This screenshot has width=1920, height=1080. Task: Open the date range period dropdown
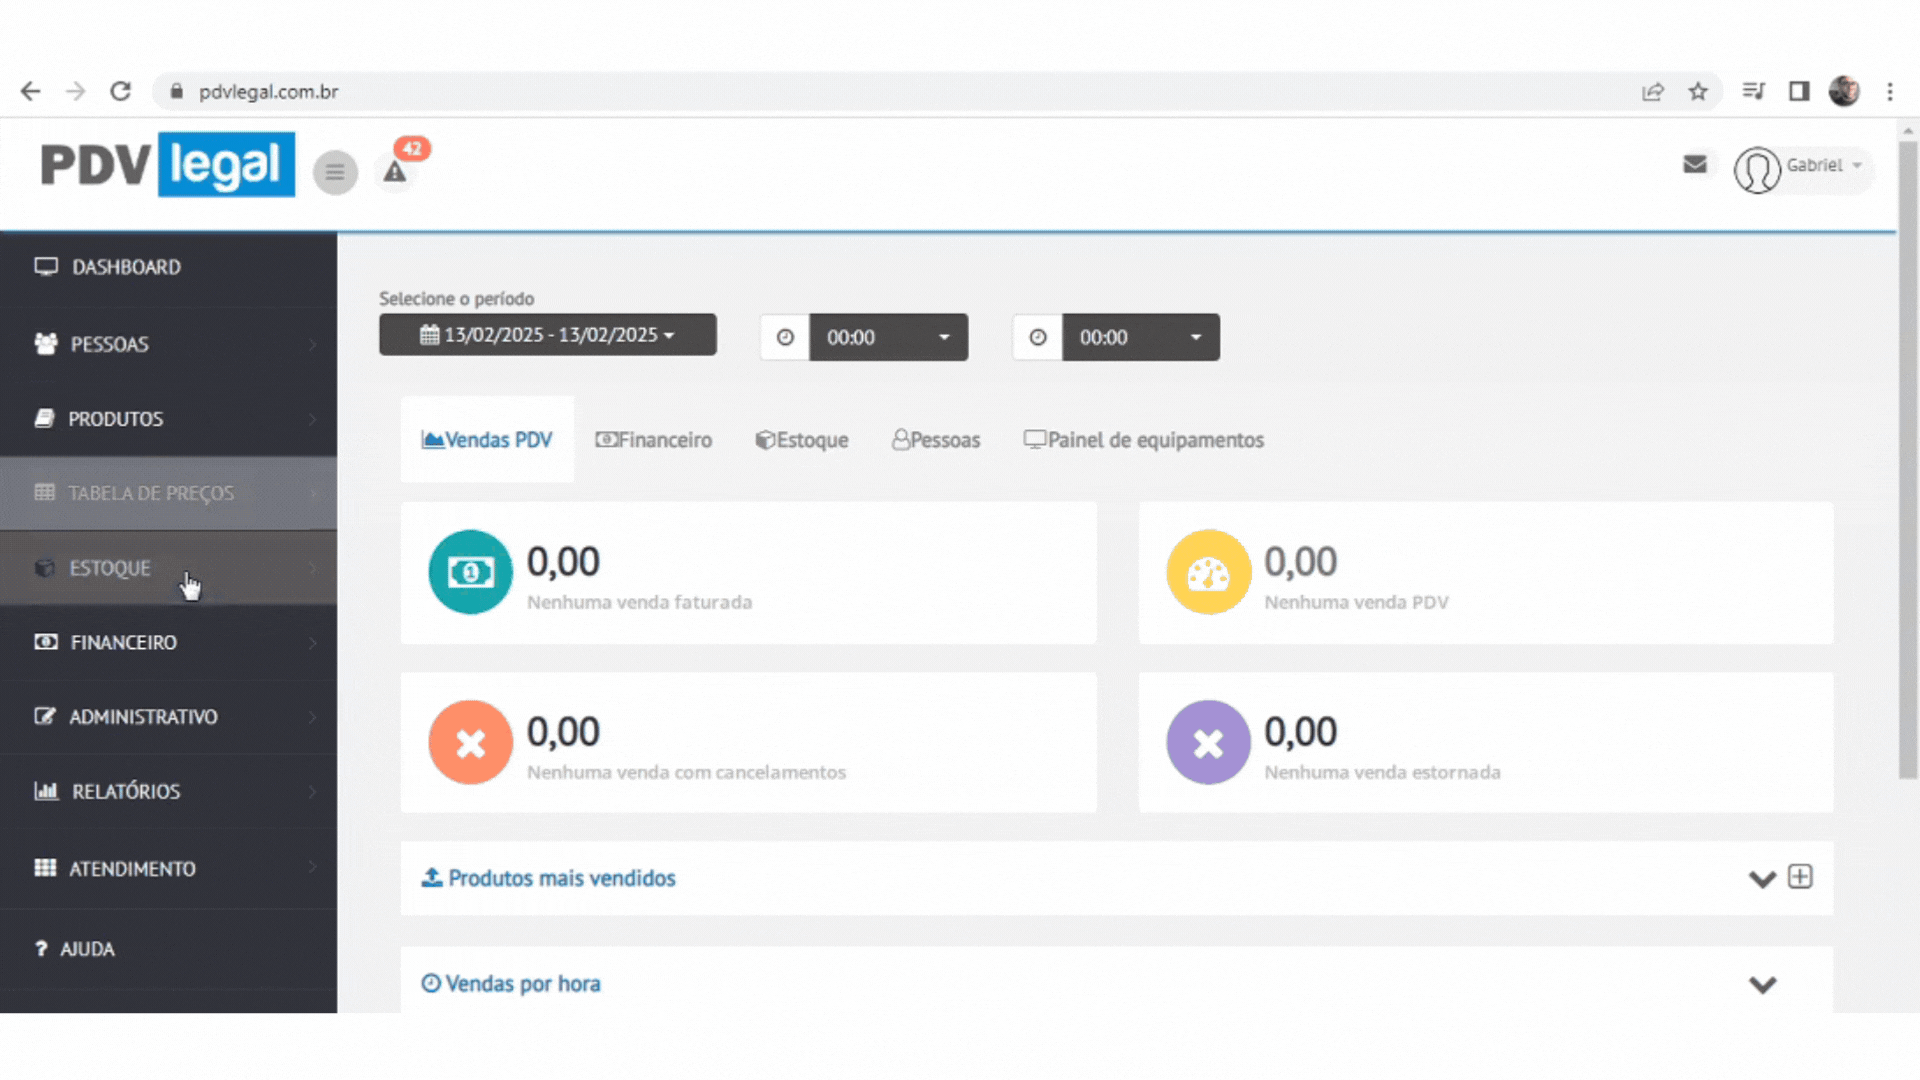click(x=547, y=335)
